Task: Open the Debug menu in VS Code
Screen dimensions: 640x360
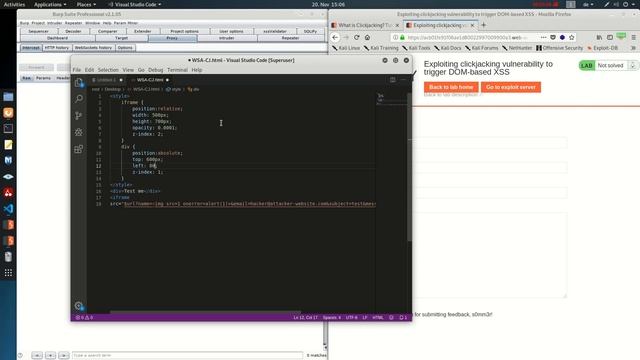Action: tap(156, 70)
